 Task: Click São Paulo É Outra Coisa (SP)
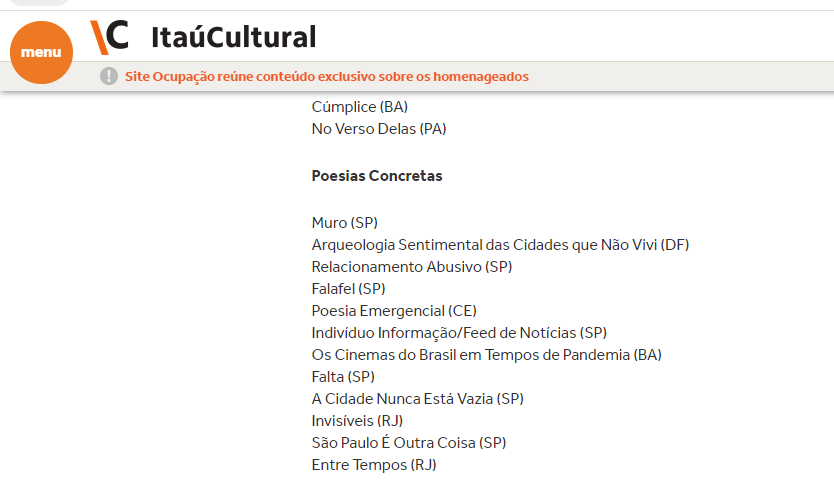pos(409,443)
